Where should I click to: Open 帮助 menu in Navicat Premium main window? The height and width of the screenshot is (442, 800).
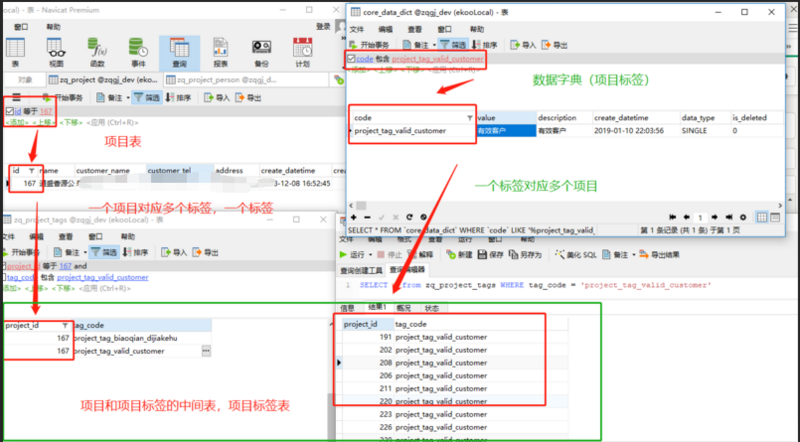coord(53,27)
